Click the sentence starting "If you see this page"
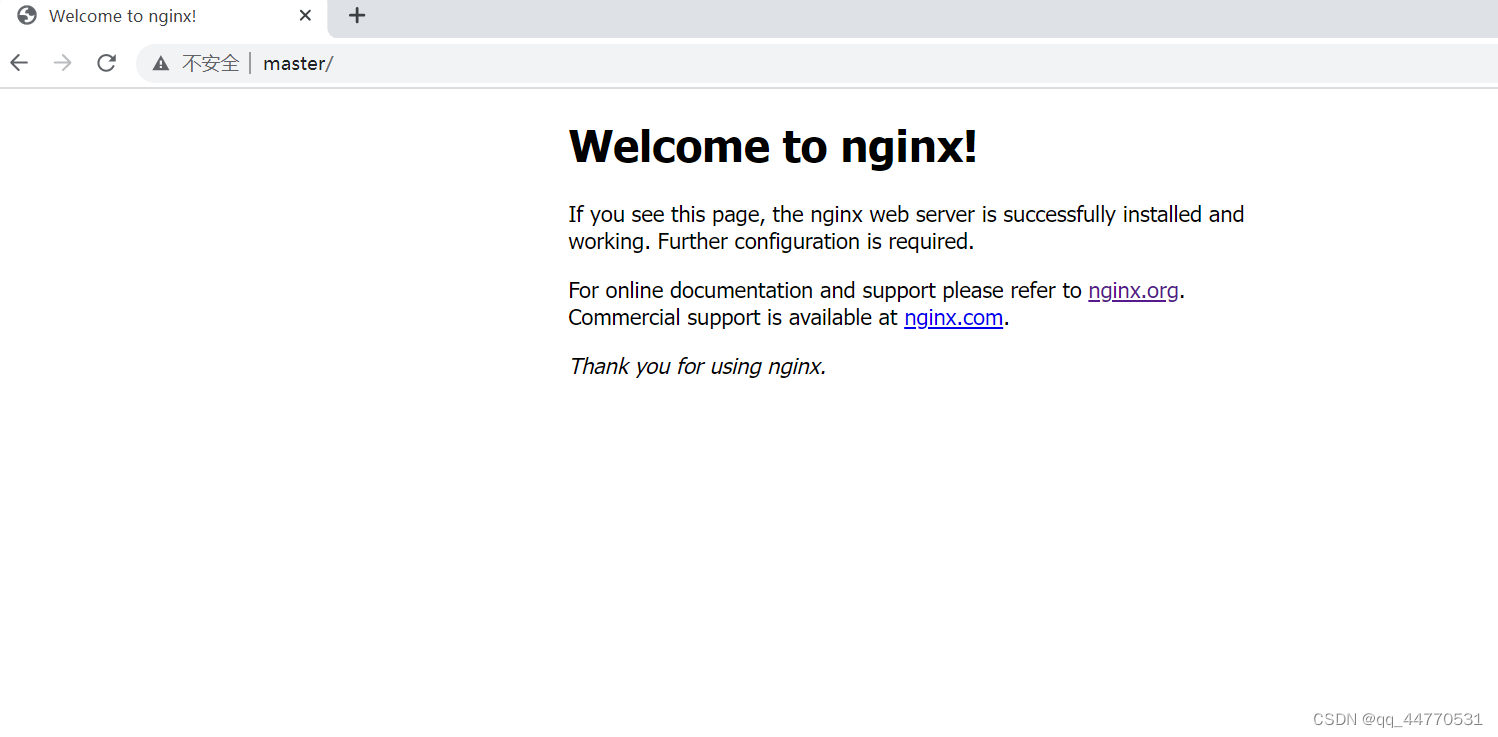 tap(906, 228)
